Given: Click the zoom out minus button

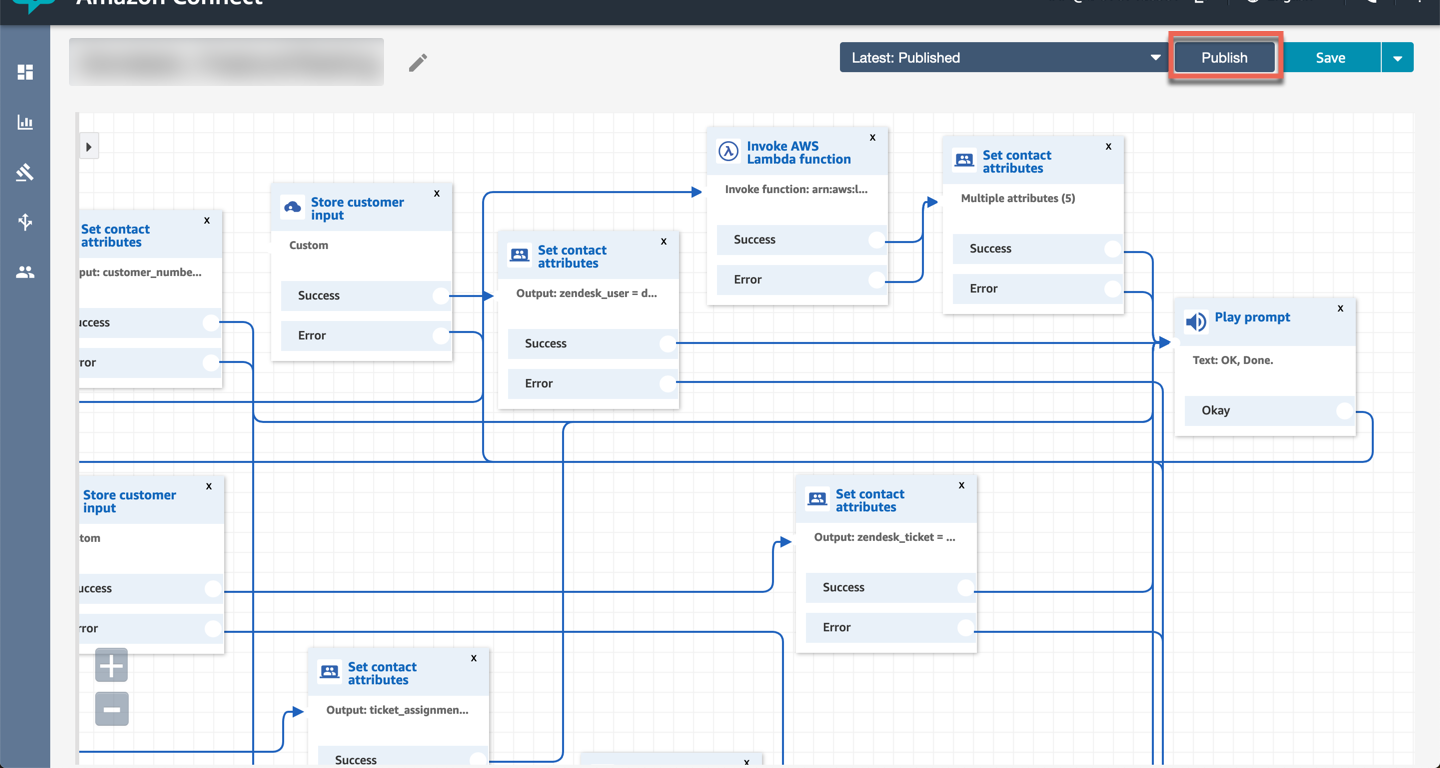Looking at the screenshot, I should 111,709.
